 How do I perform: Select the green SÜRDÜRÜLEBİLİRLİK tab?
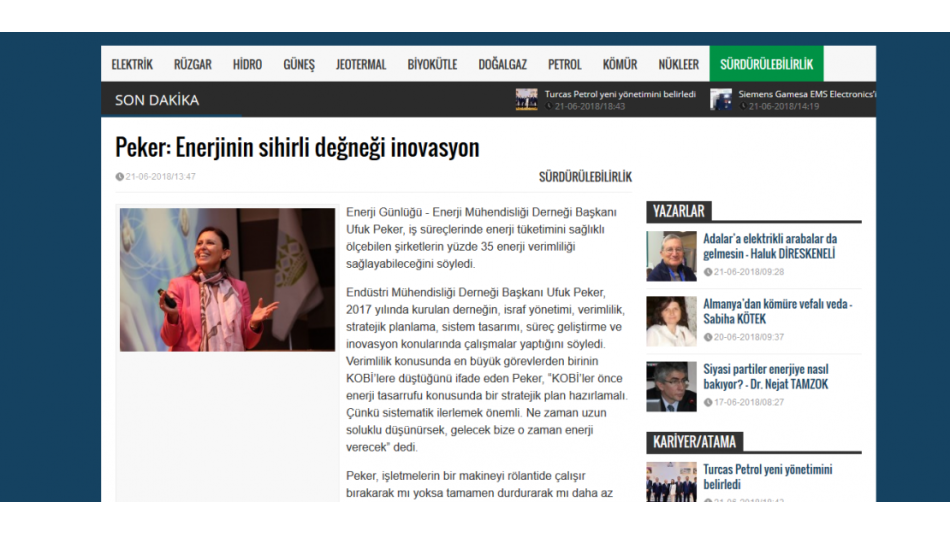pyautogui.click(x=766, y=64)
